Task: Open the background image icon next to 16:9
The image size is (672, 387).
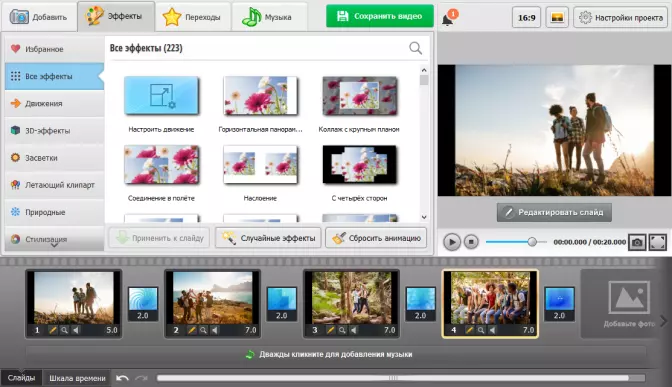Action: click(x=557, y=18)
